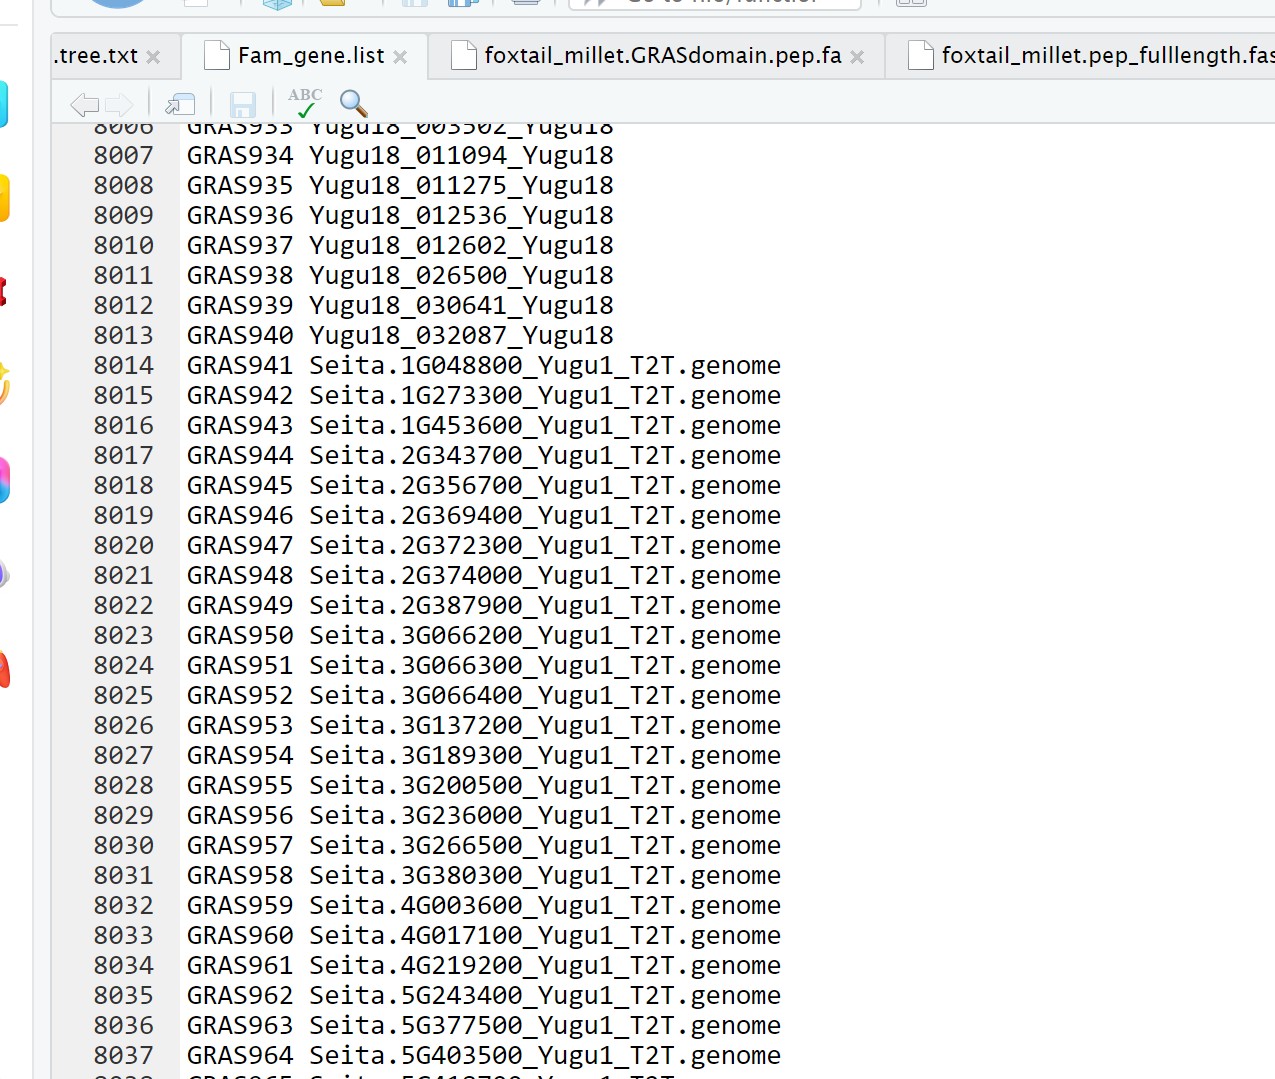
Task: Show document in new window
Action: pyautogui.click(x=180, y=104)
